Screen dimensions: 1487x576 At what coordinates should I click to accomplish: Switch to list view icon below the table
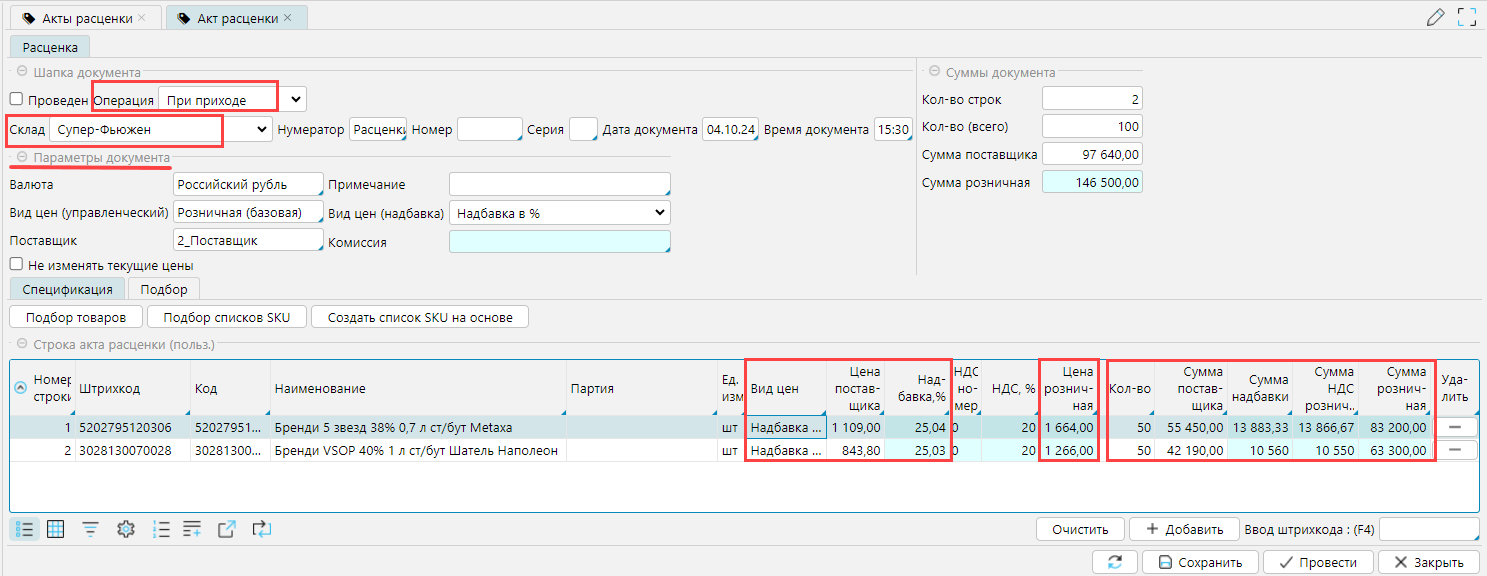[x=25, y=529]
